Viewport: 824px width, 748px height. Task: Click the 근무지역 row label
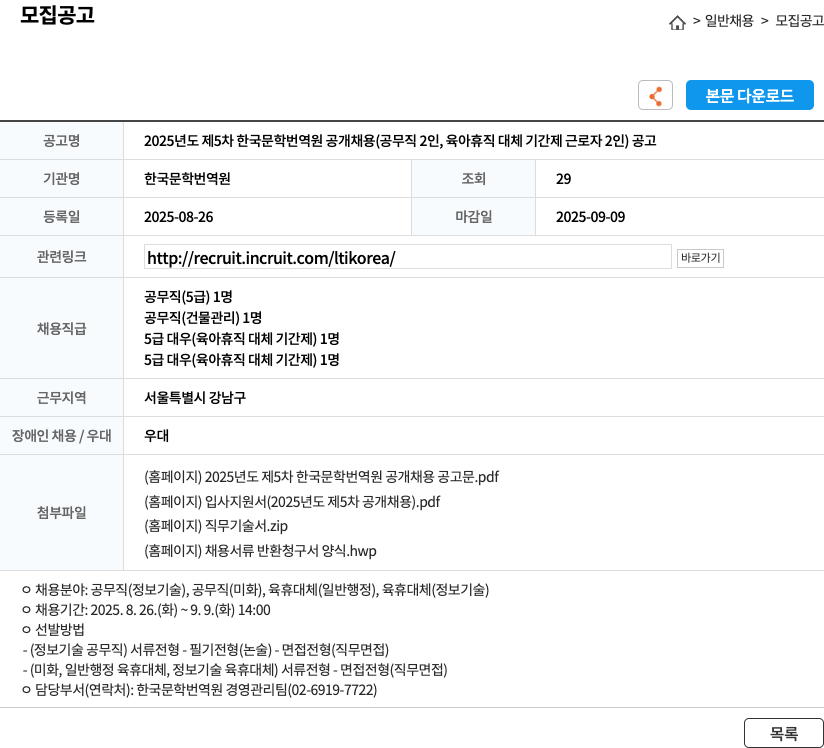tap(61, 397)
